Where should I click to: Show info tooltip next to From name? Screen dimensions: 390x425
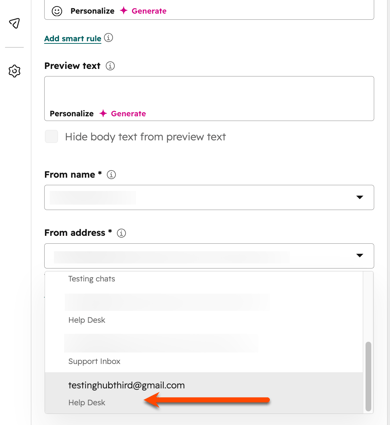(x=111, y=175)
